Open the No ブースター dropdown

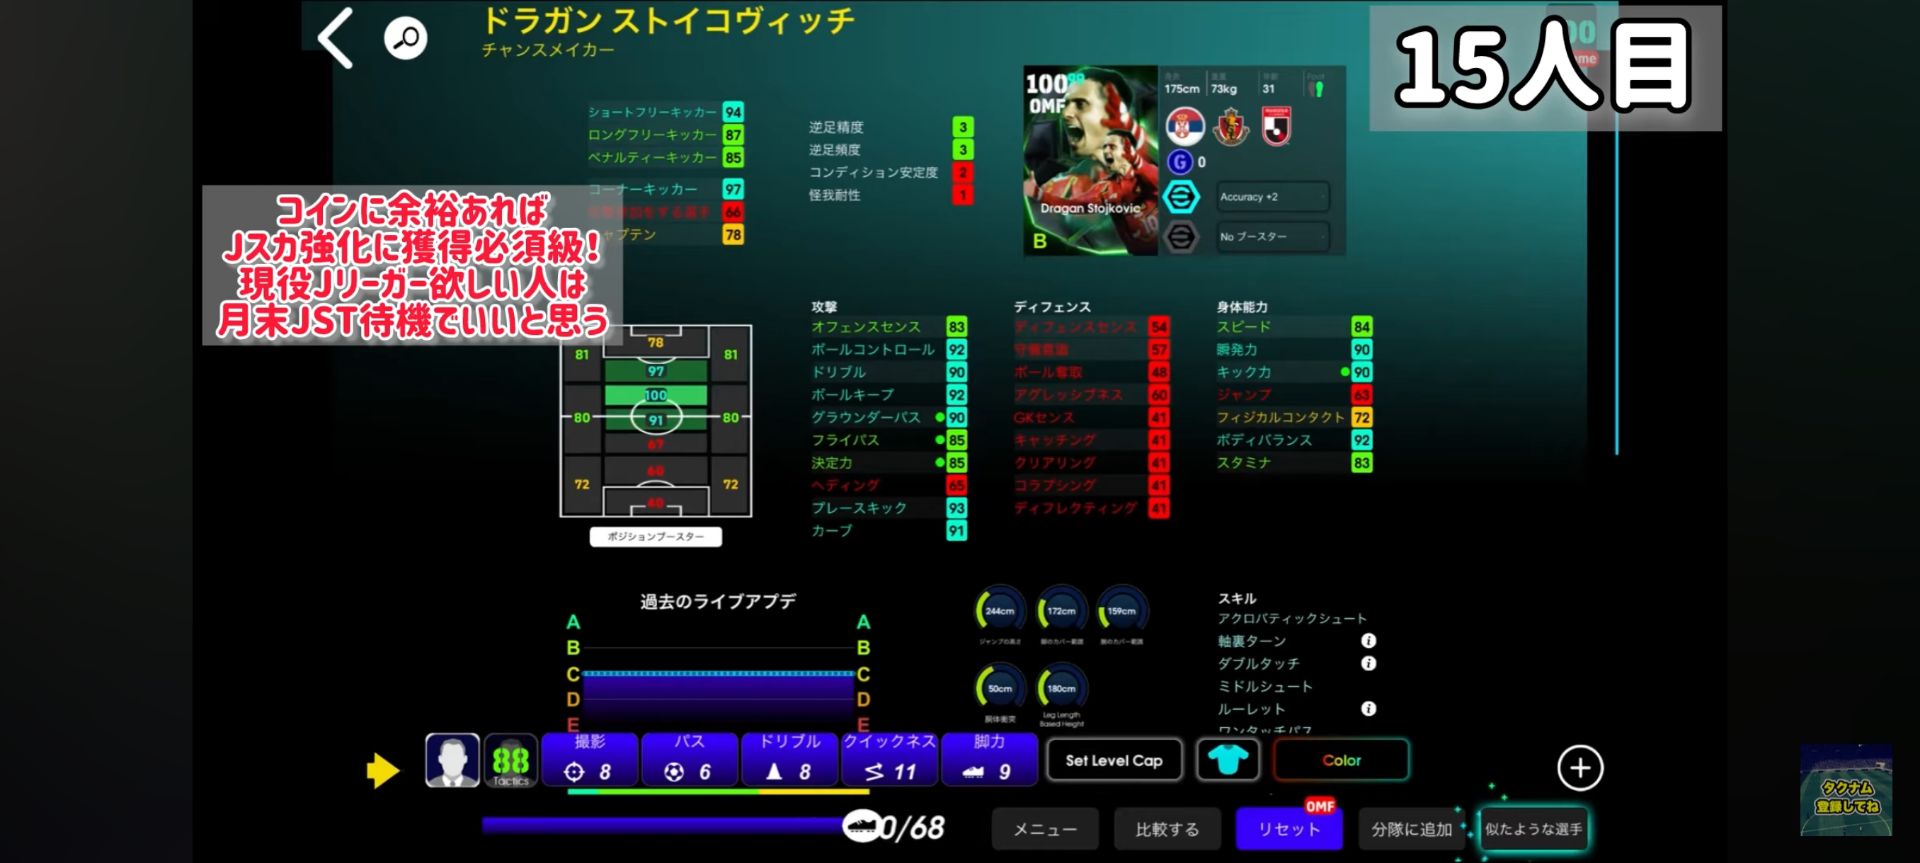pyautogui.click(x=1273, y=237)
